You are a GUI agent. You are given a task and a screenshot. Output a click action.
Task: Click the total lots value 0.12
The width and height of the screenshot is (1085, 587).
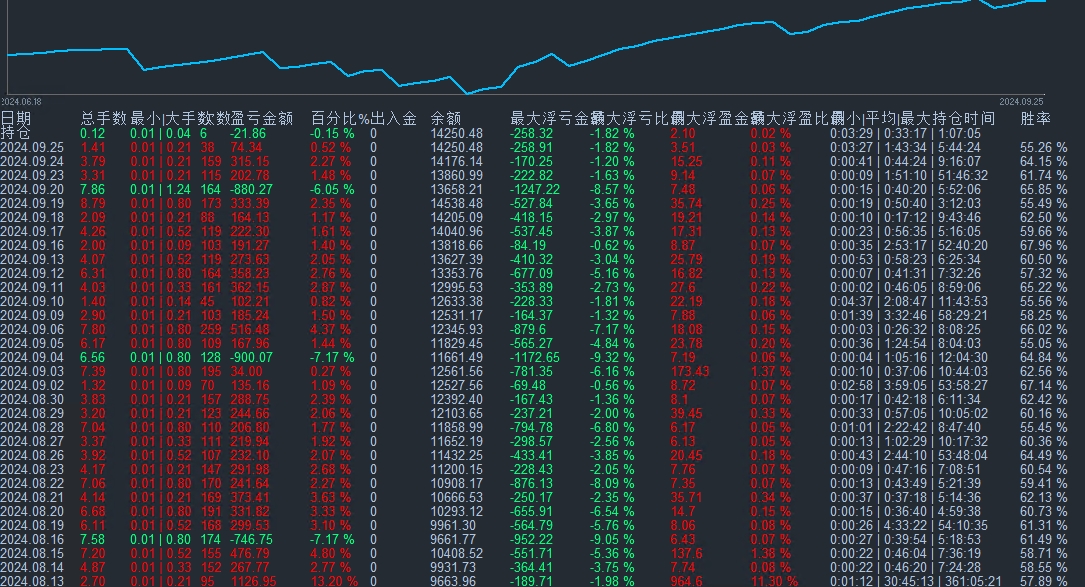pyautogui.click(x=93, y=134)
